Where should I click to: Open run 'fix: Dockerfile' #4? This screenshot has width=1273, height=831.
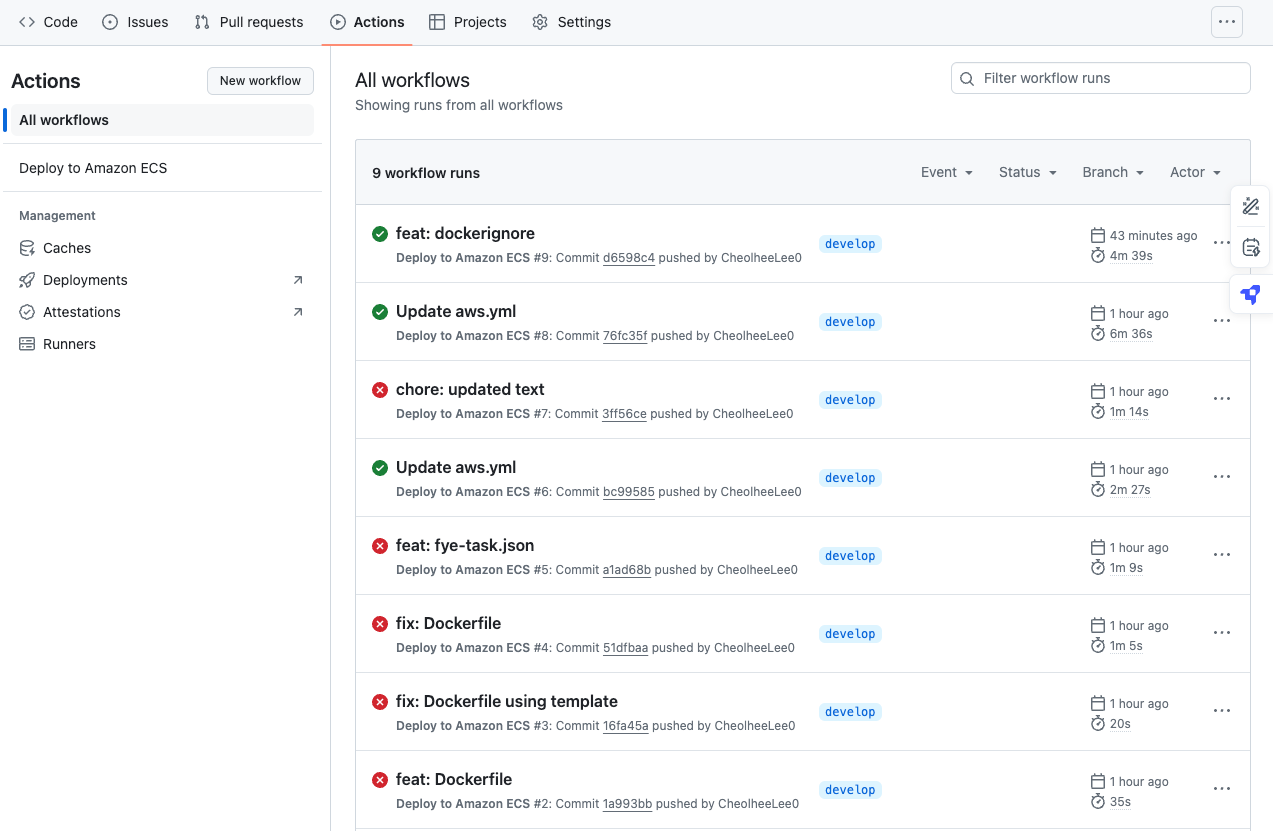(x=448, y=623)
